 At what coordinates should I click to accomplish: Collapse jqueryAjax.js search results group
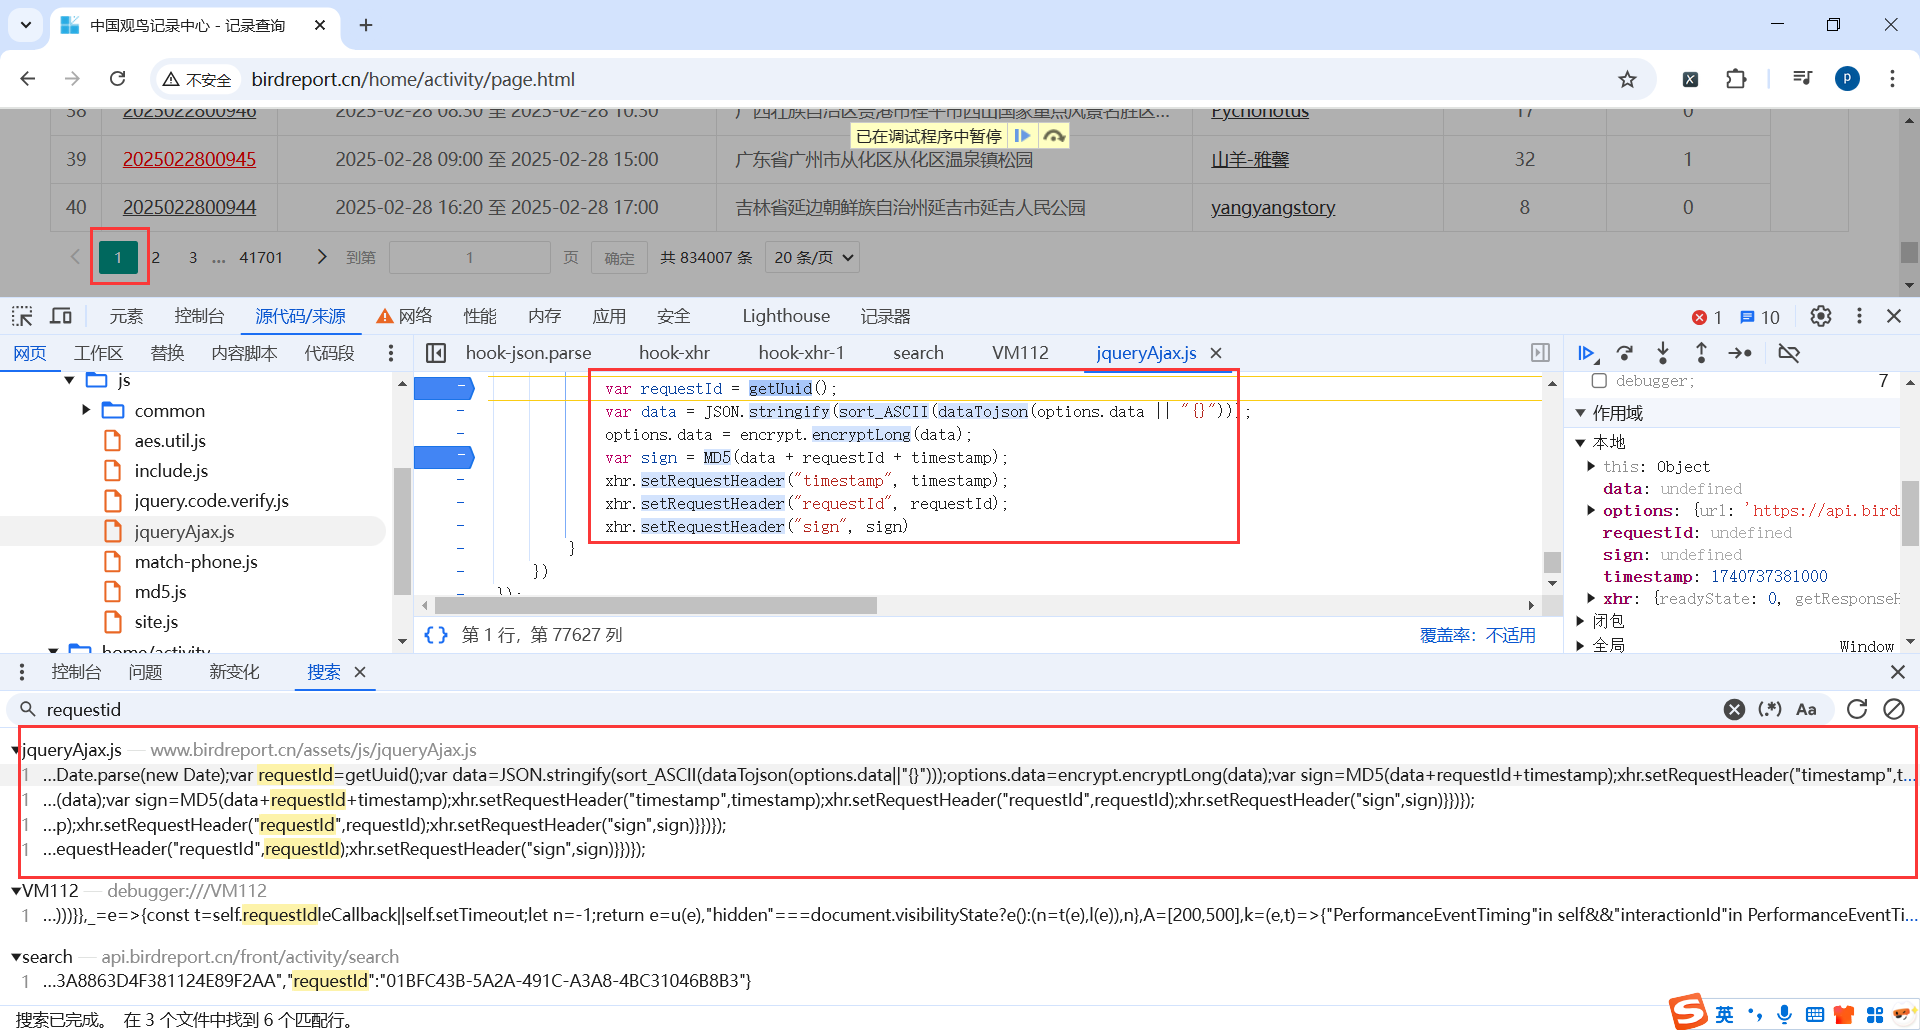pyautogui.click(x=16, y=750)
